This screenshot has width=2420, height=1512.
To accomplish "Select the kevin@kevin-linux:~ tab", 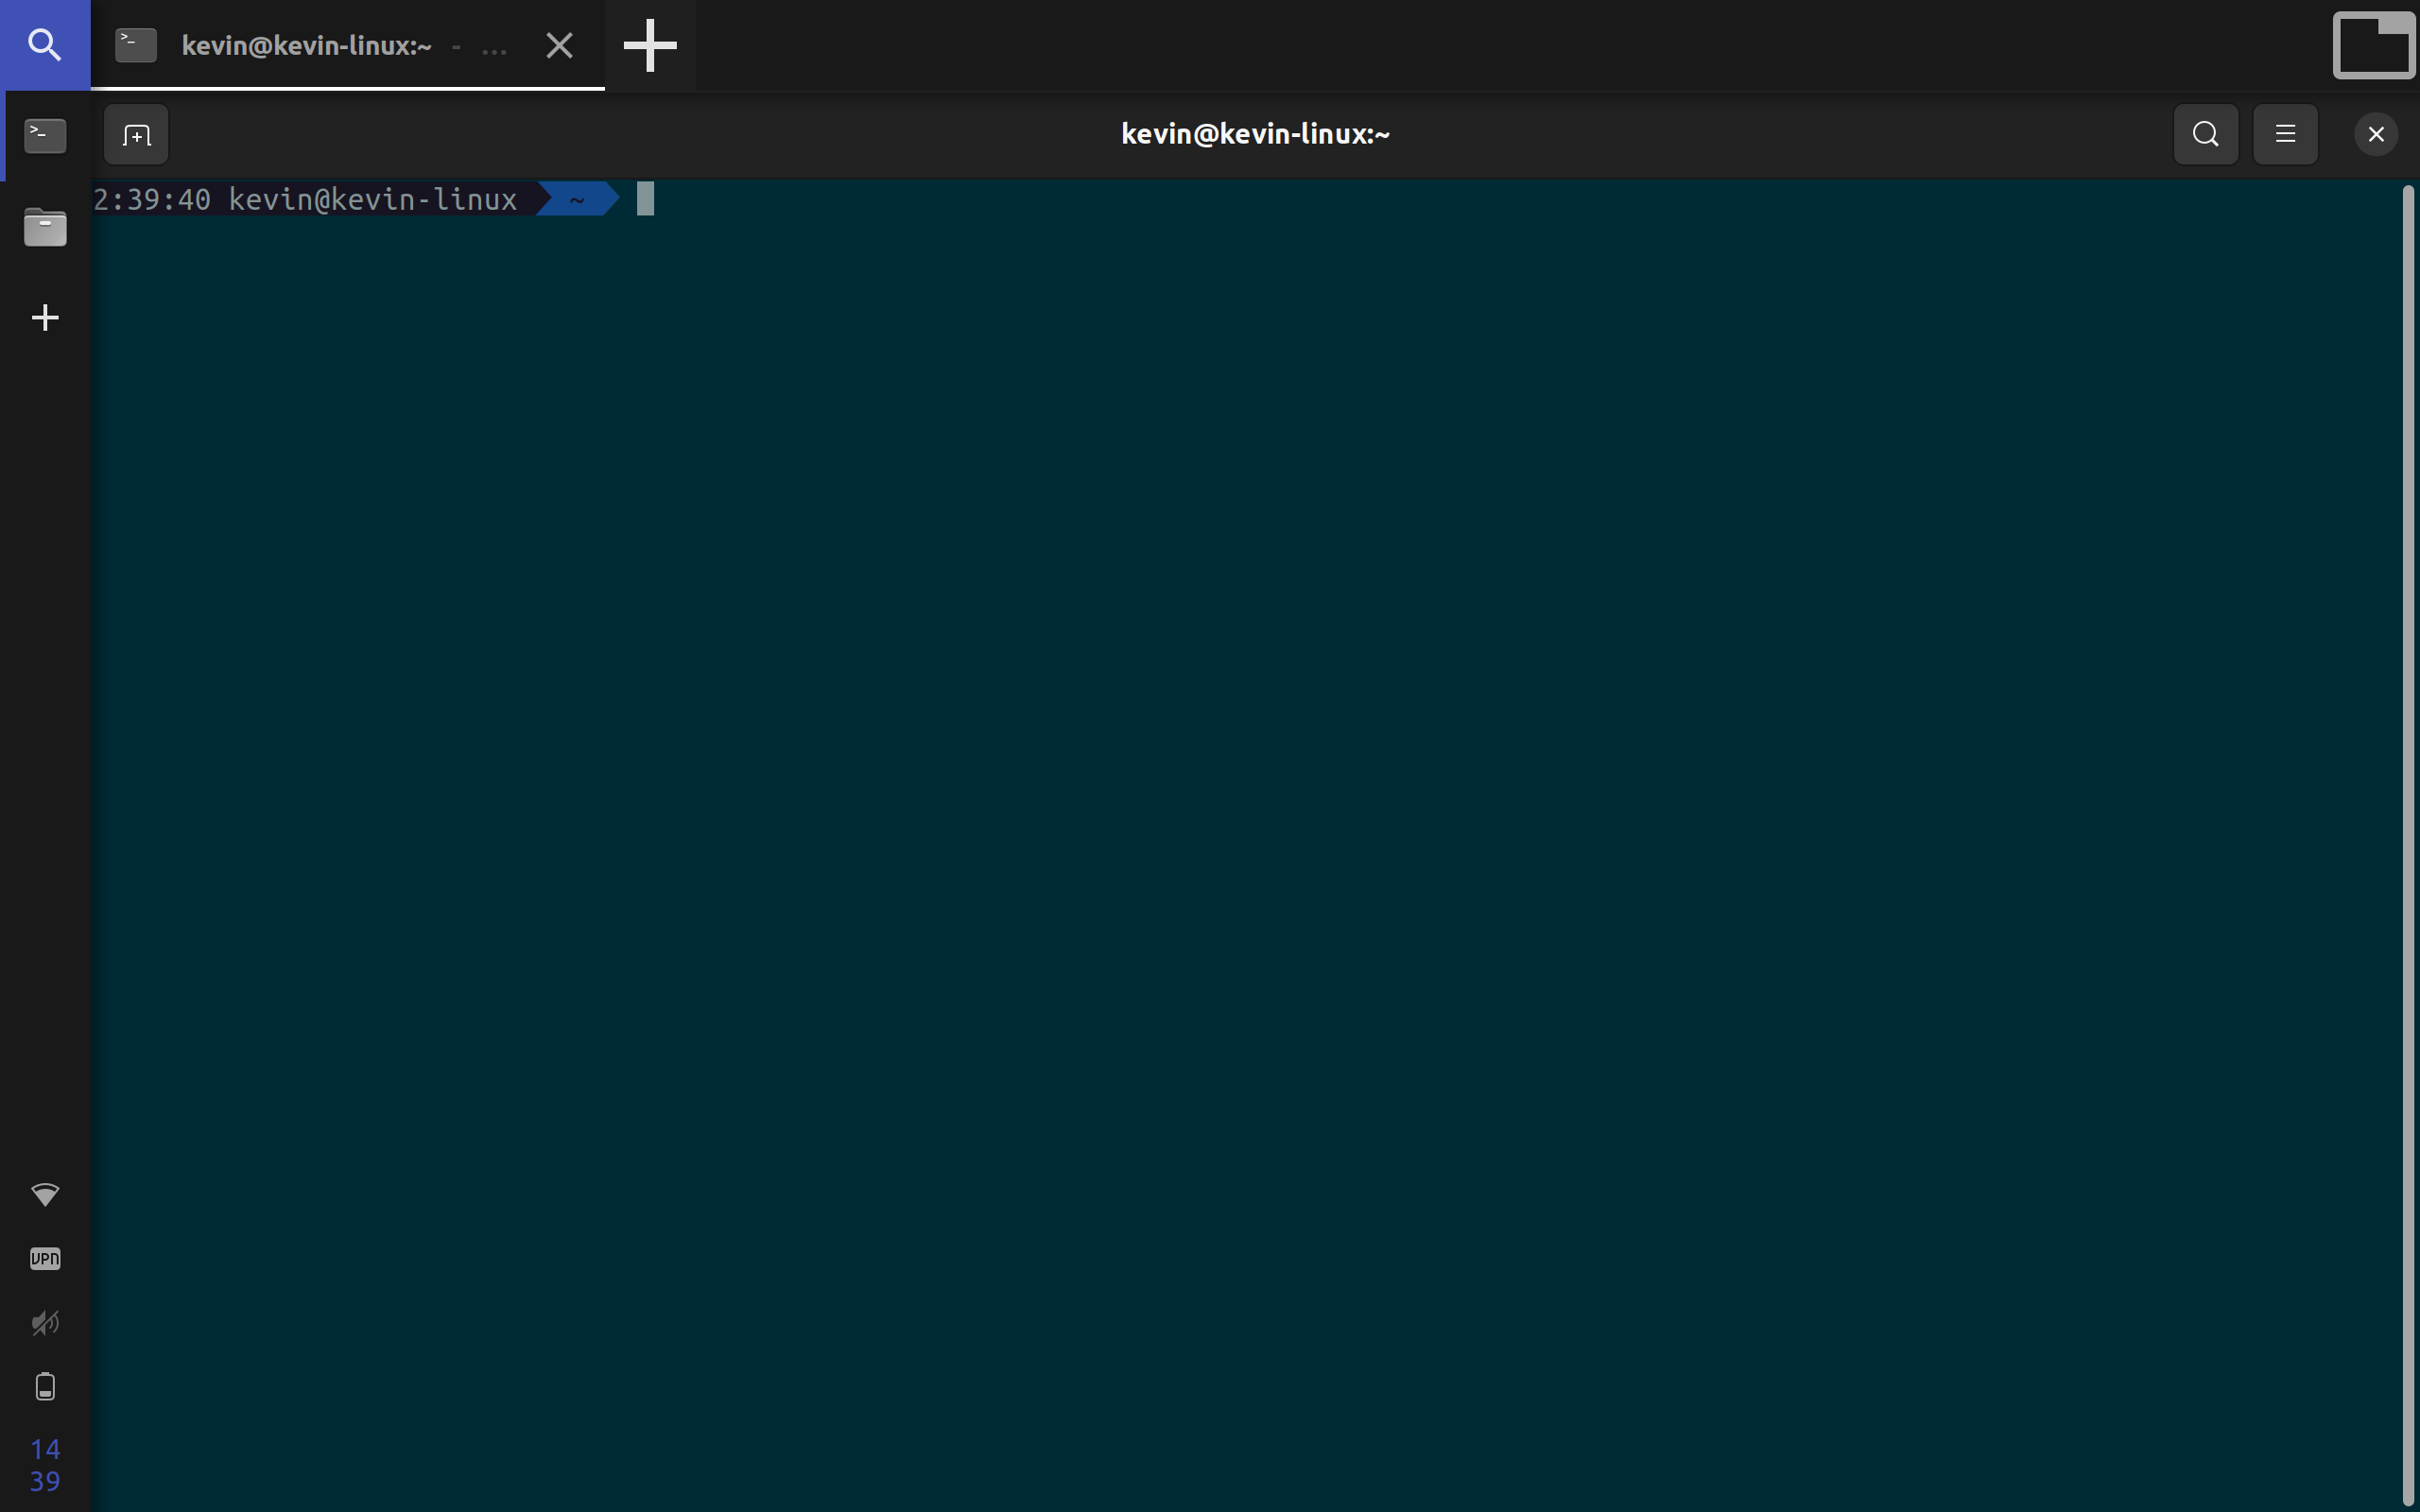I will click(x=306, y=46).
